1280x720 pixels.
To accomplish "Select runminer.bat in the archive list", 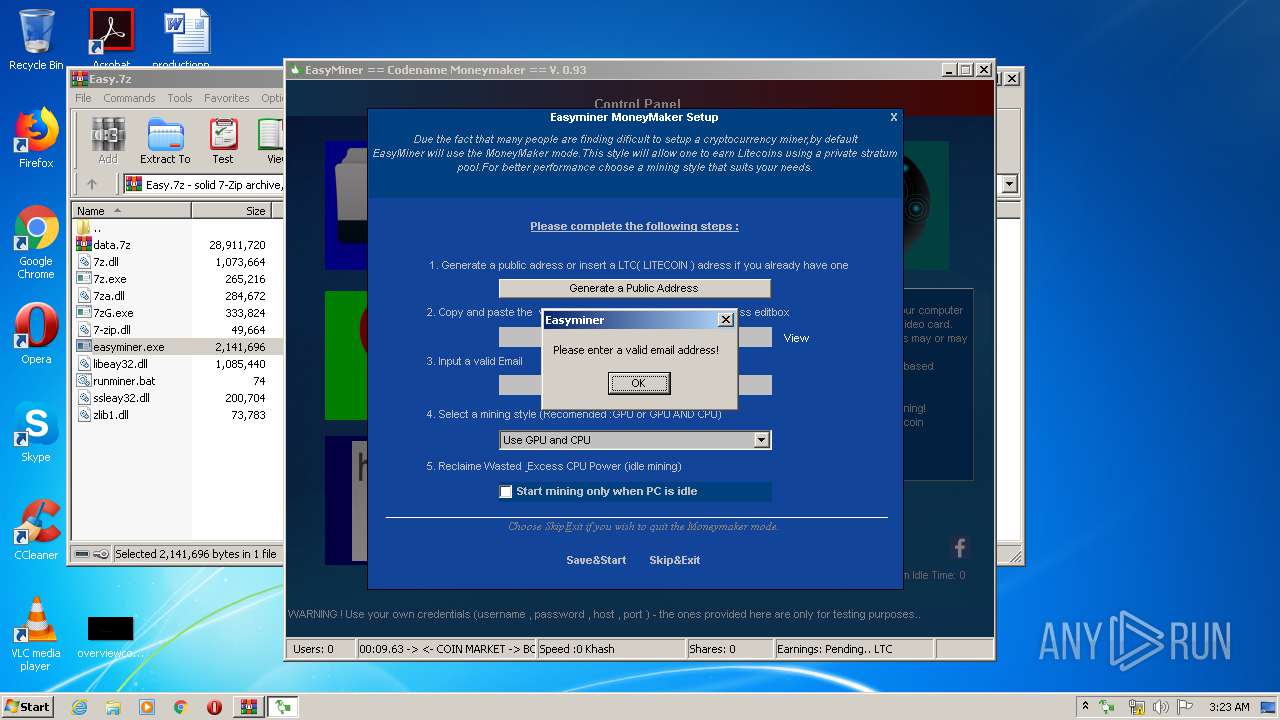I will 124,381.
